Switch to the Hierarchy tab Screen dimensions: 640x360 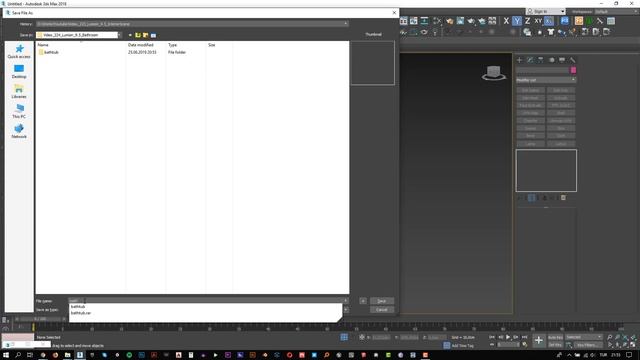(x=541, y=60)
